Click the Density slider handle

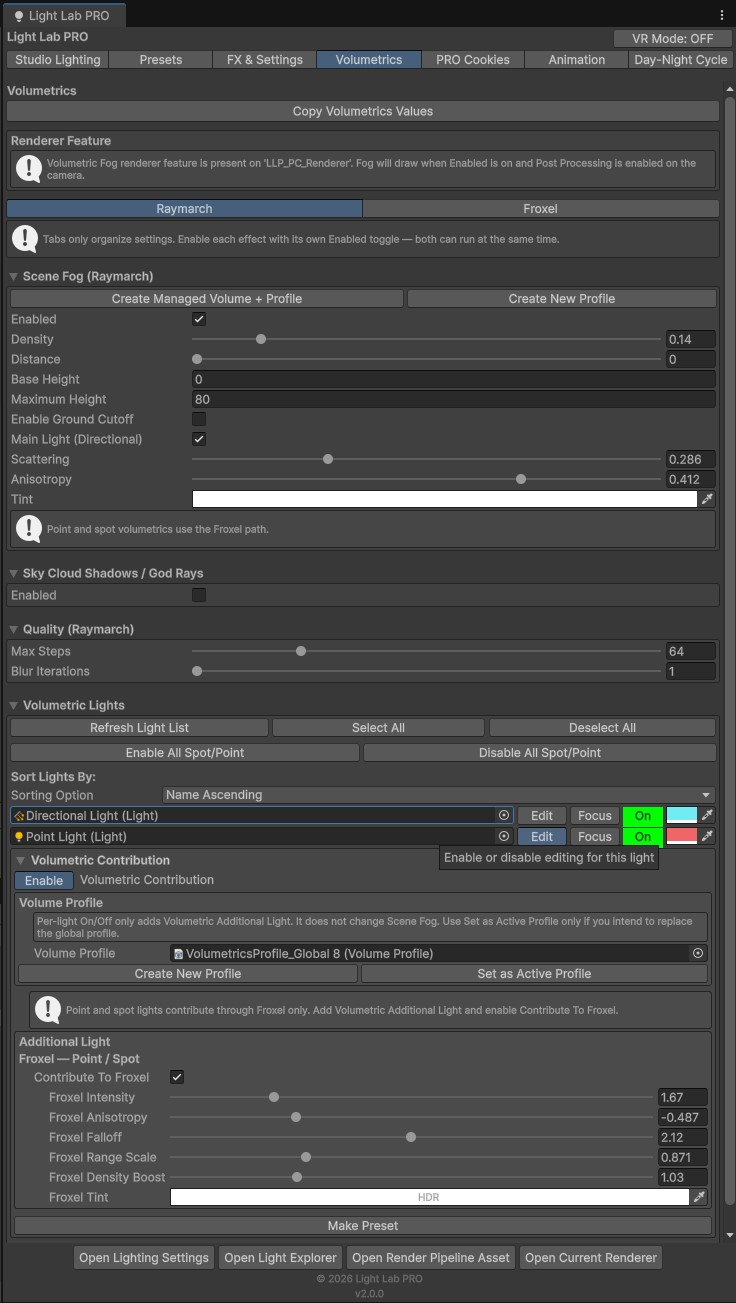tap(261, 339)
